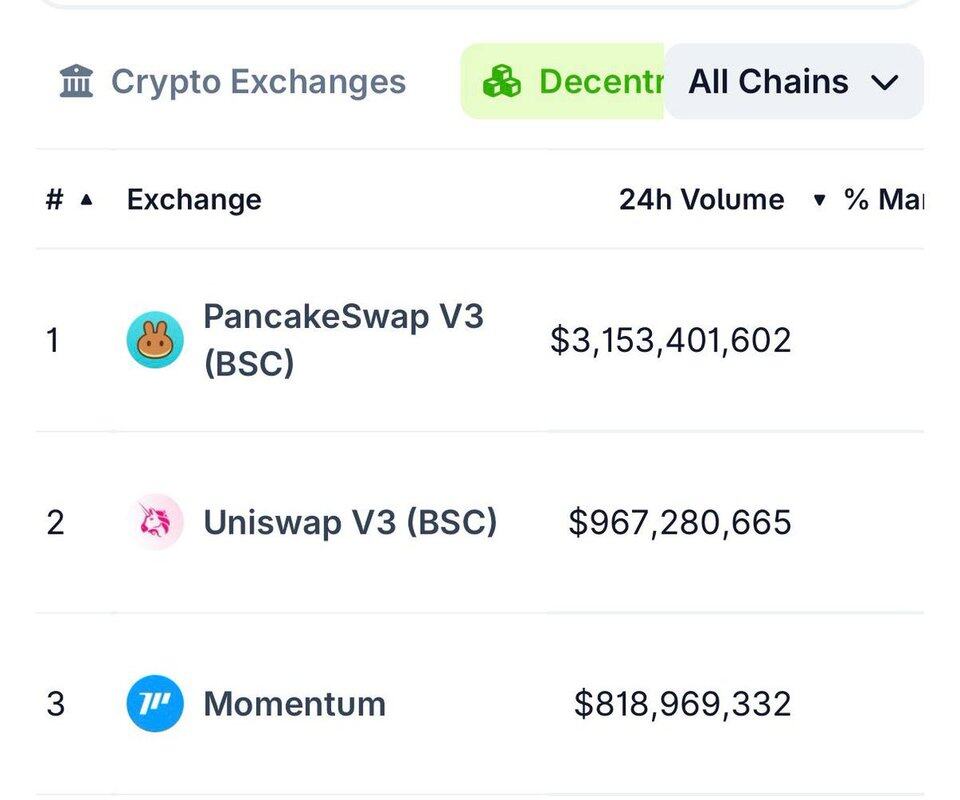The width and height of the screenshot is (960, 800).
Task: Open Momentum exchange link
Action: (294, 703)
